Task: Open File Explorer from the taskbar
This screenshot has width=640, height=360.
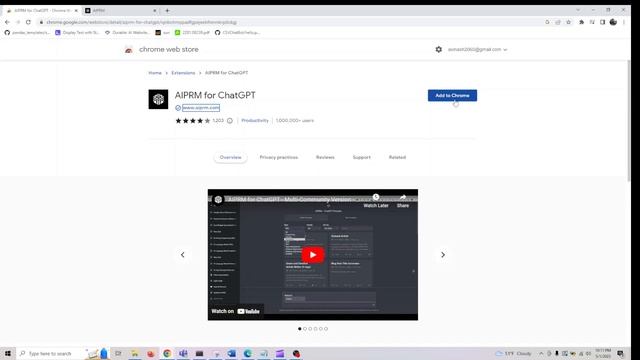Action: click(x=135, y=353)
